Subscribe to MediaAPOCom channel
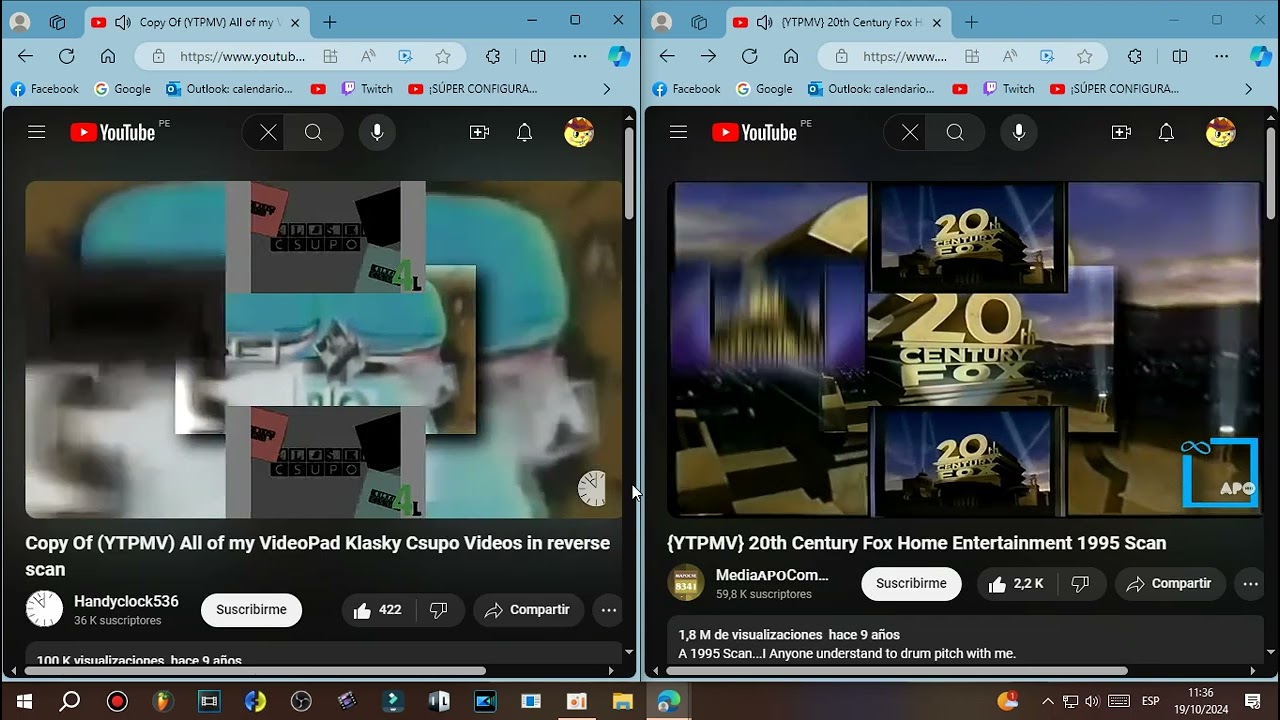The image size is (1280, 720). [911, 584]
